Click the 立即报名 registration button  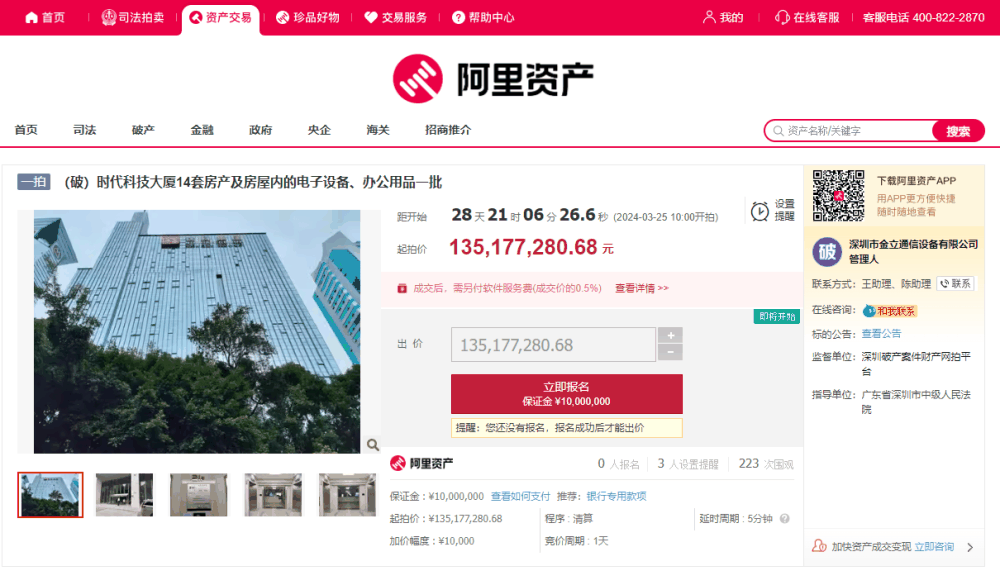566,393
